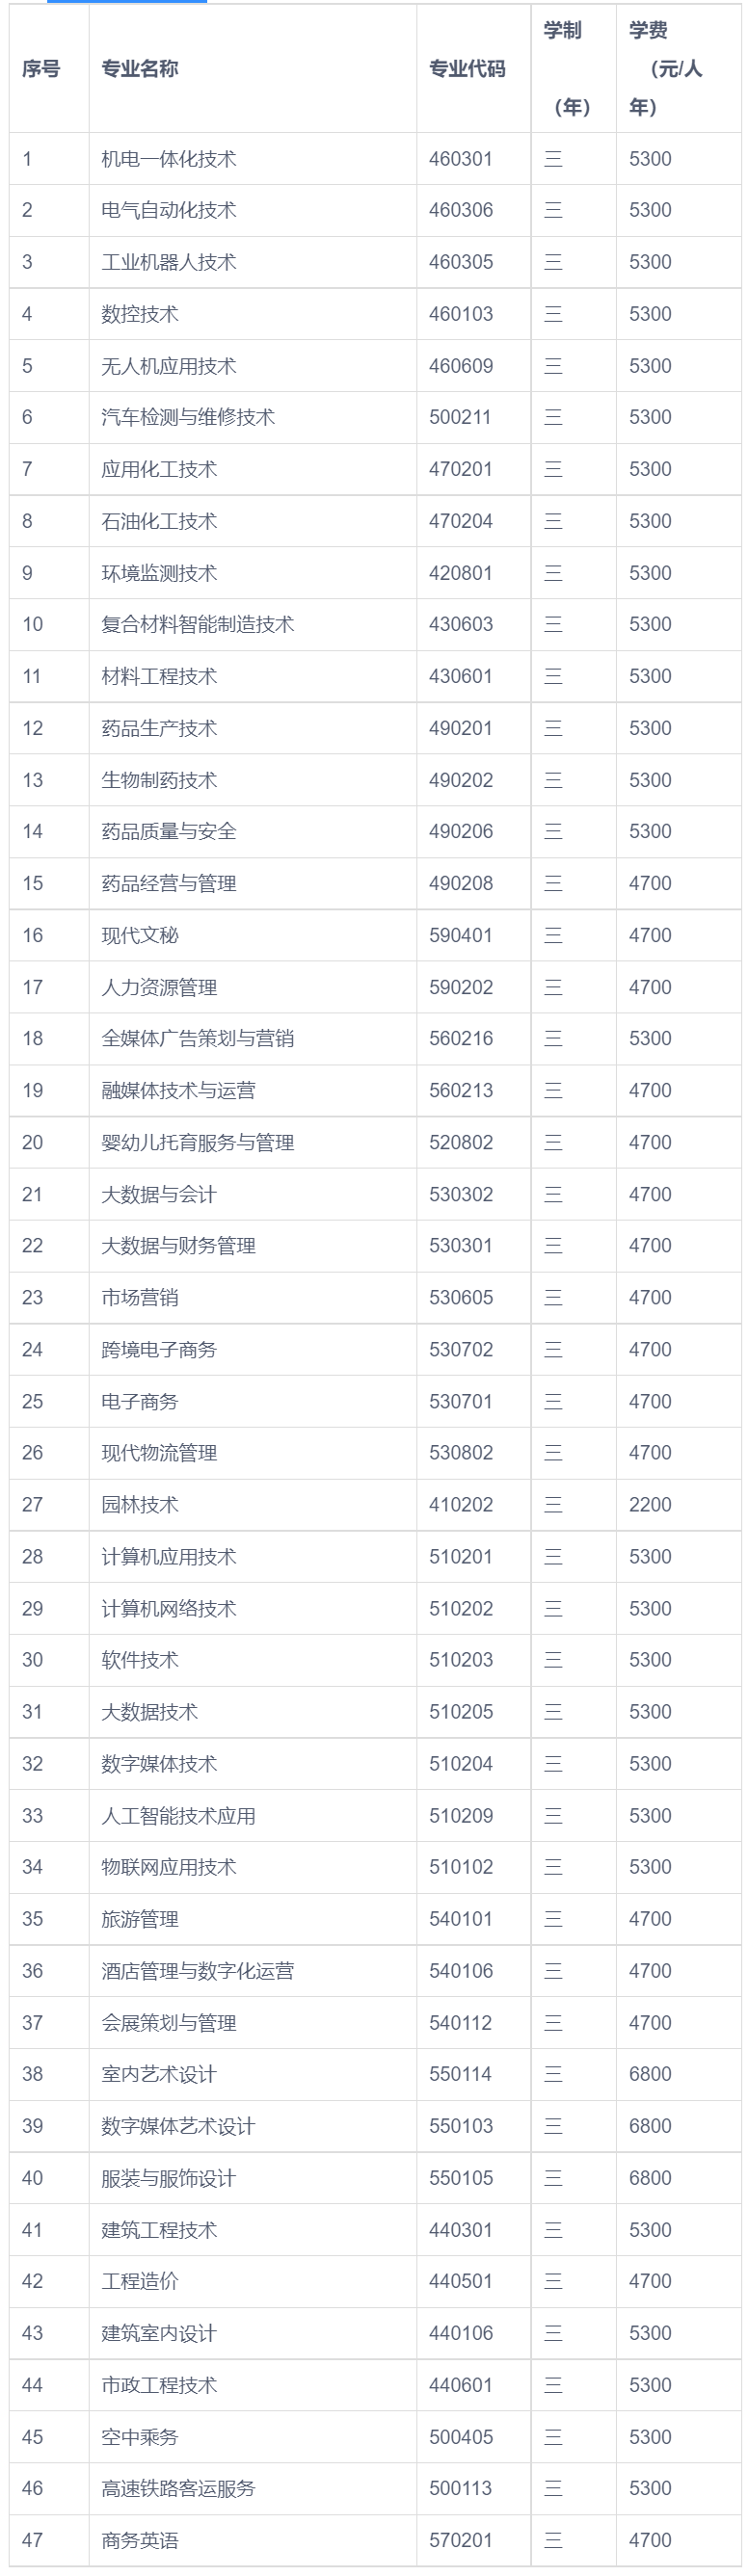Select the 人工智能技术应用 major cell
This screenshot has width=748, height=2576.
click(179, 1815)
